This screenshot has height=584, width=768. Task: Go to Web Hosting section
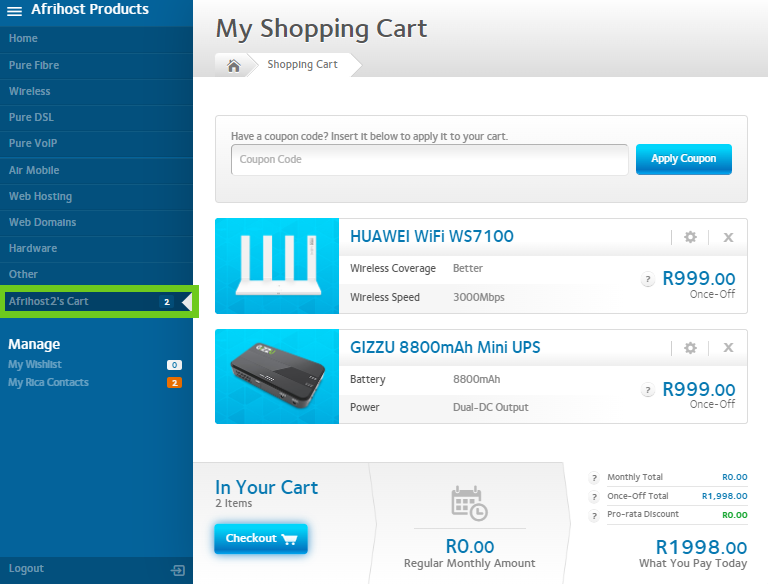(40, 196)
